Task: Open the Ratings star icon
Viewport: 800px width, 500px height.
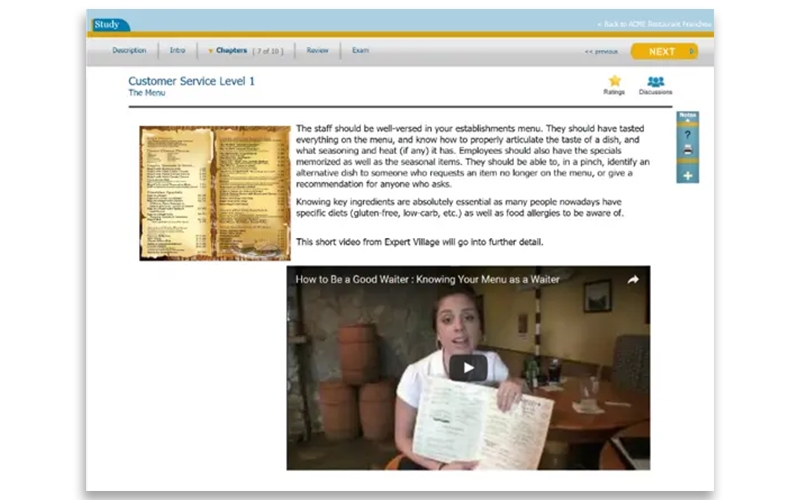Action: pos(614,82)
